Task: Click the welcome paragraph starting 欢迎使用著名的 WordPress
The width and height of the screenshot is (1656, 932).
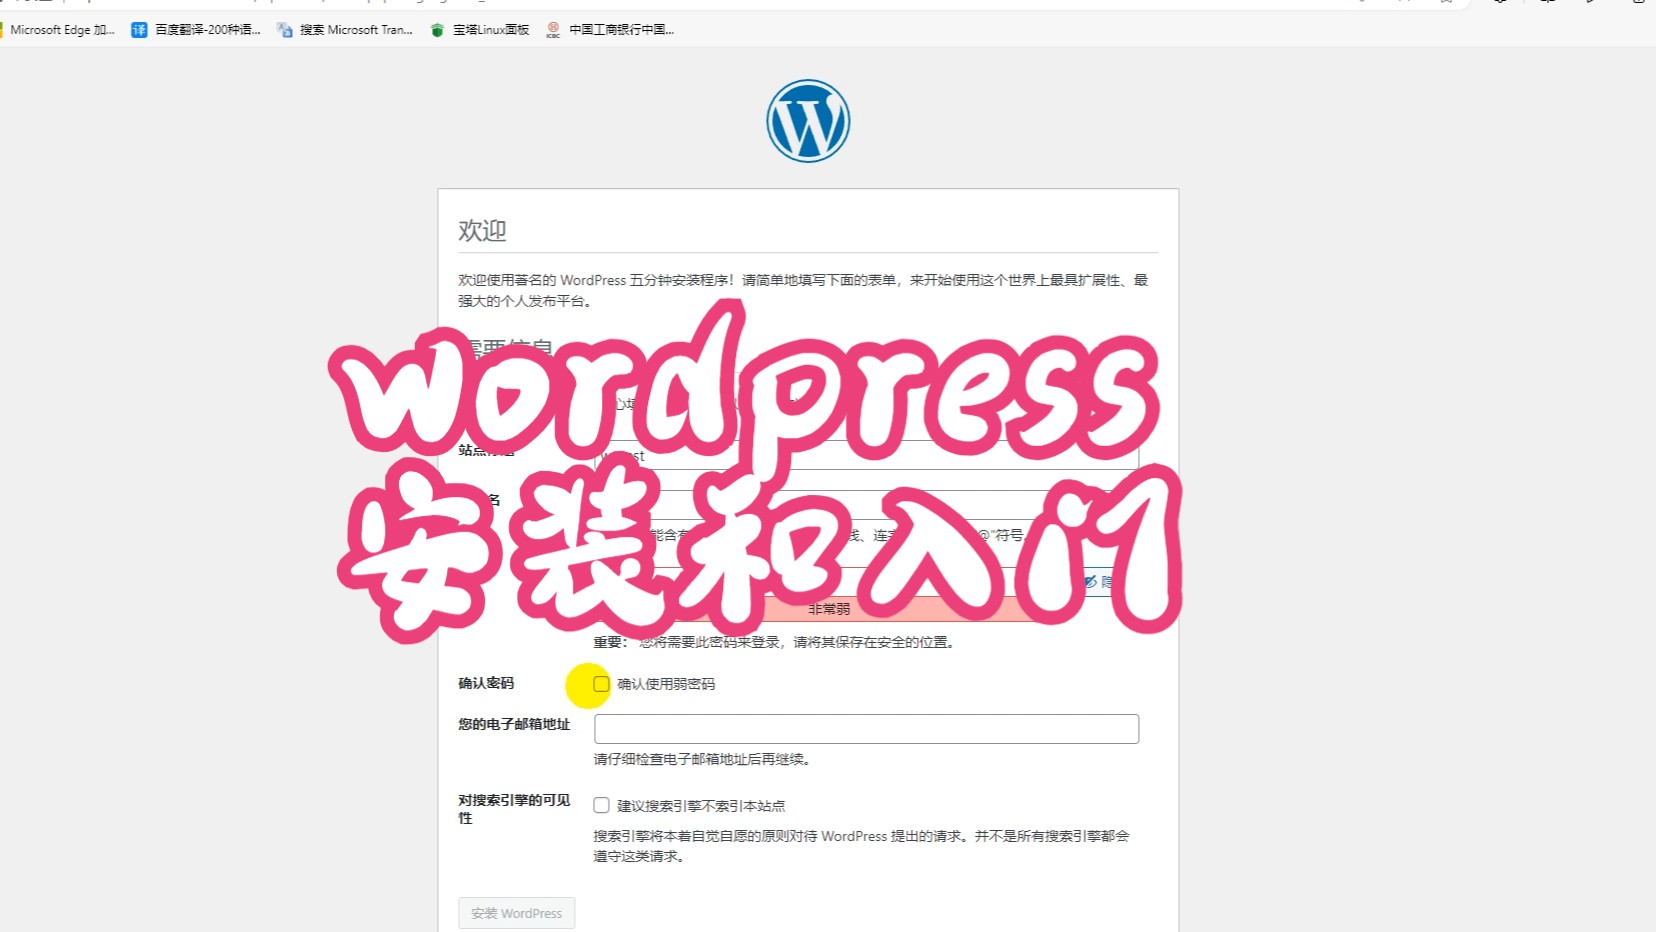Action: coord(803,290)
